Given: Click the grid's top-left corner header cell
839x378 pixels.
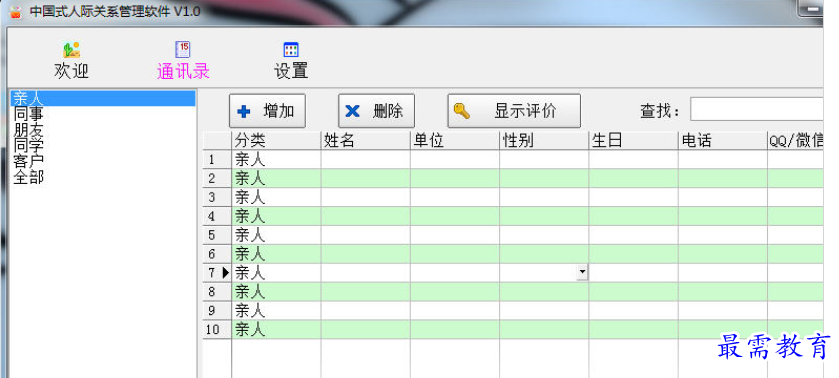Looking at the screenshot, I should coord(217,140).
